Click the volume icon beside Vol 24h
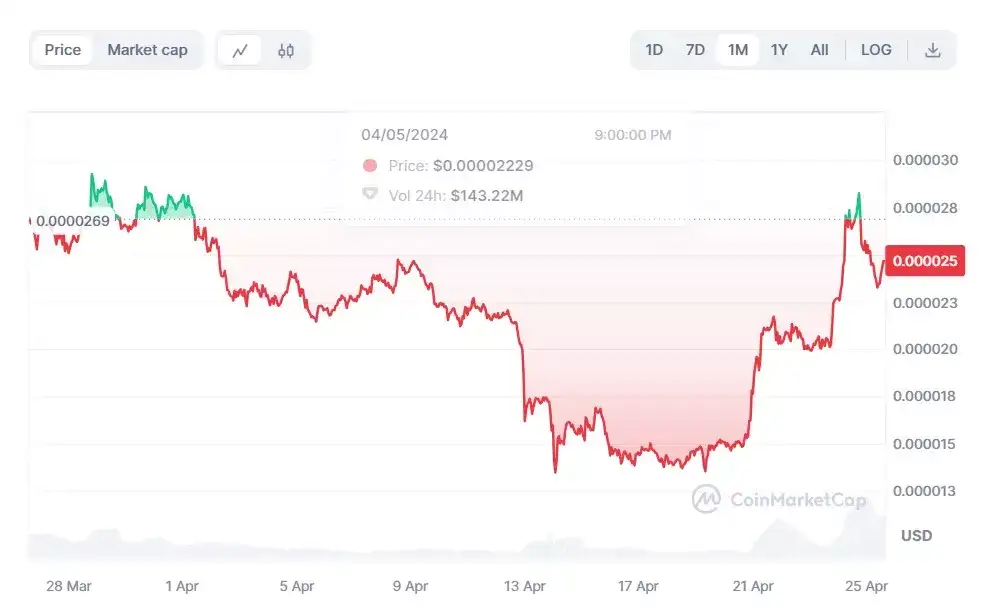Screen dimensions: 984x616 (370, 194)
